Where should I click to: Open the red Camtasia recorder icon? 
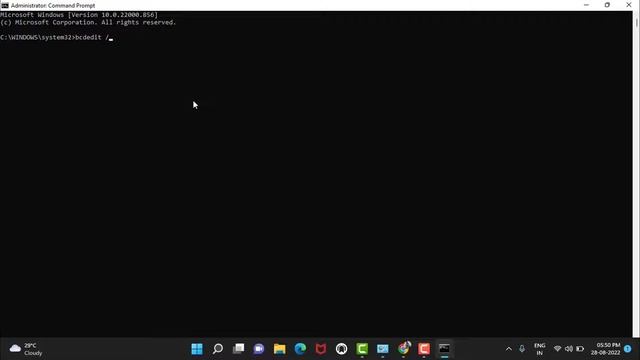click(x=424, y=349)
